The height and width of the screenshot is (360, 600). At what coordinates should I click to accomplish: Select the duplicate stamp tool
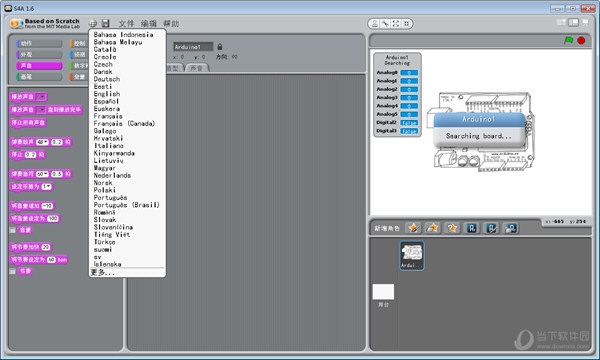pyautogui.click(x=375, y=24)
